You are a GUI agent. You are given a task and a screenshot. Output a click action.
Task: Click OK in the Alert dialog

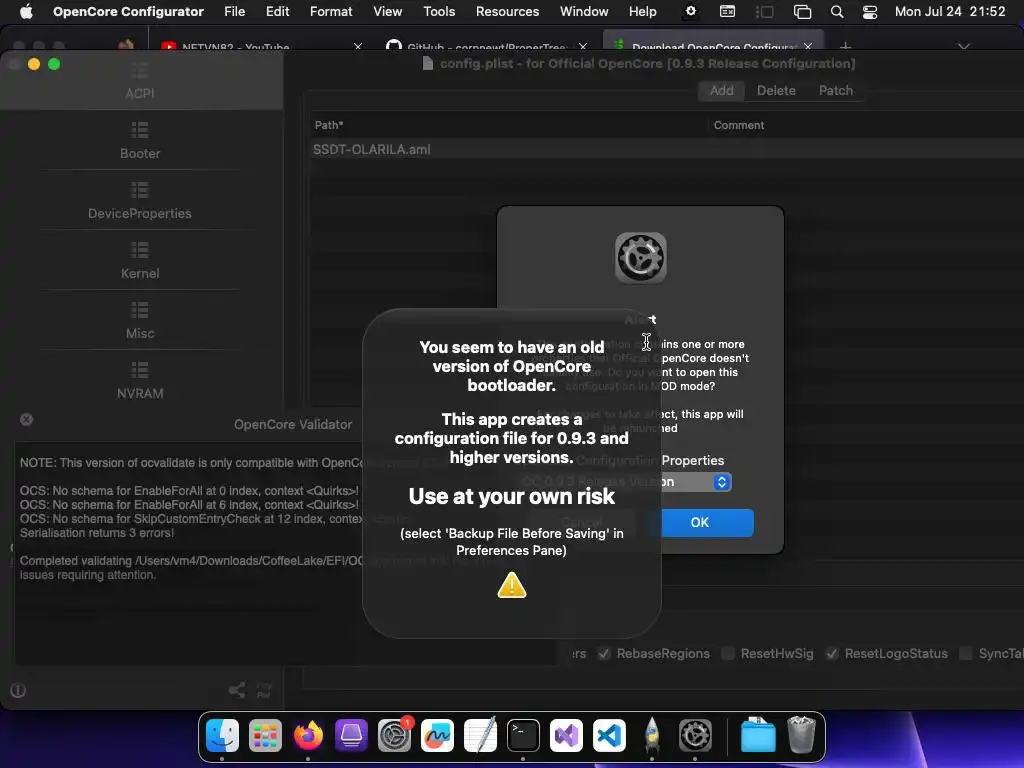coord(707,522)
